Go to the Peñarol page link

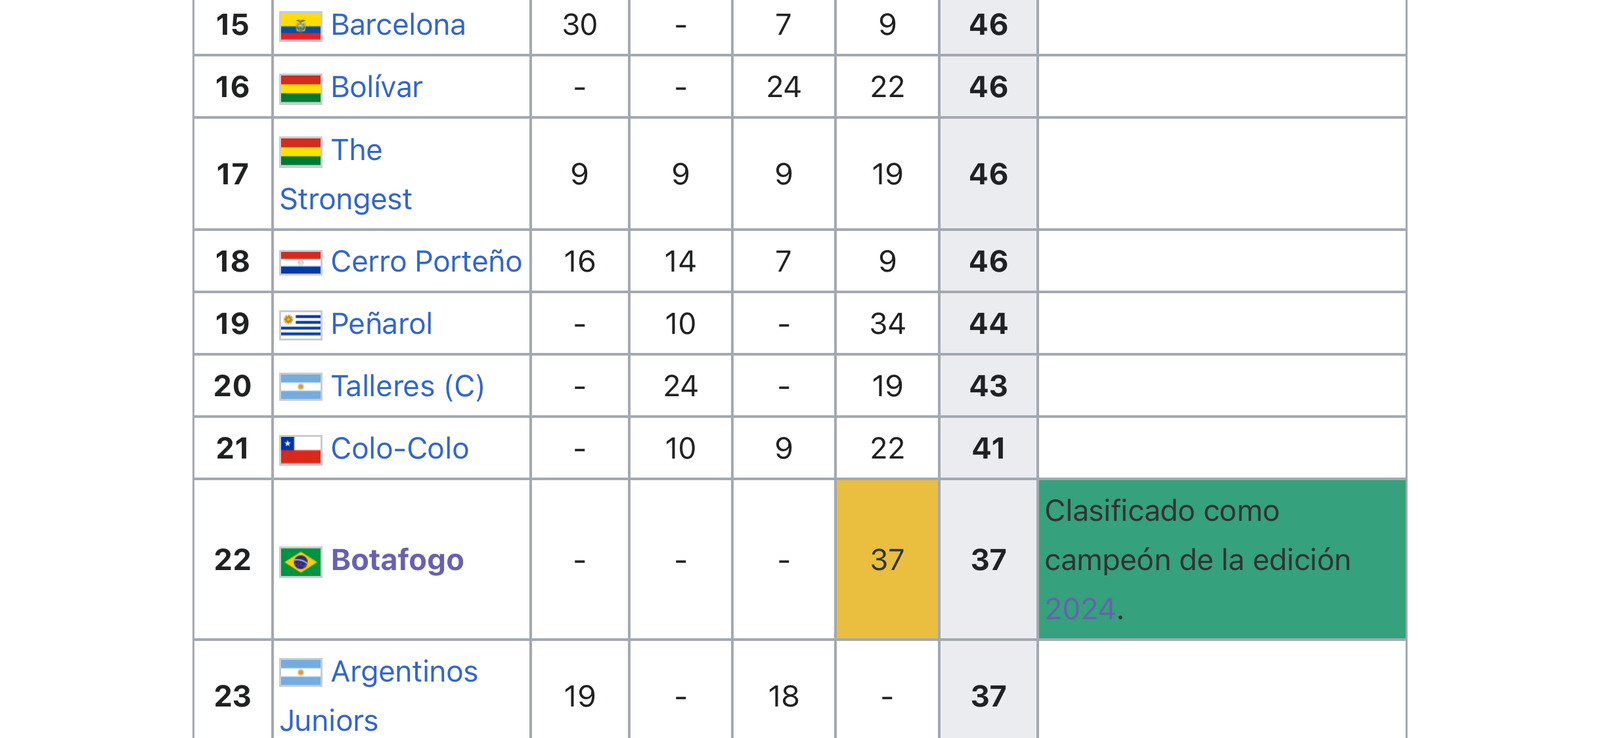(381, 323)
